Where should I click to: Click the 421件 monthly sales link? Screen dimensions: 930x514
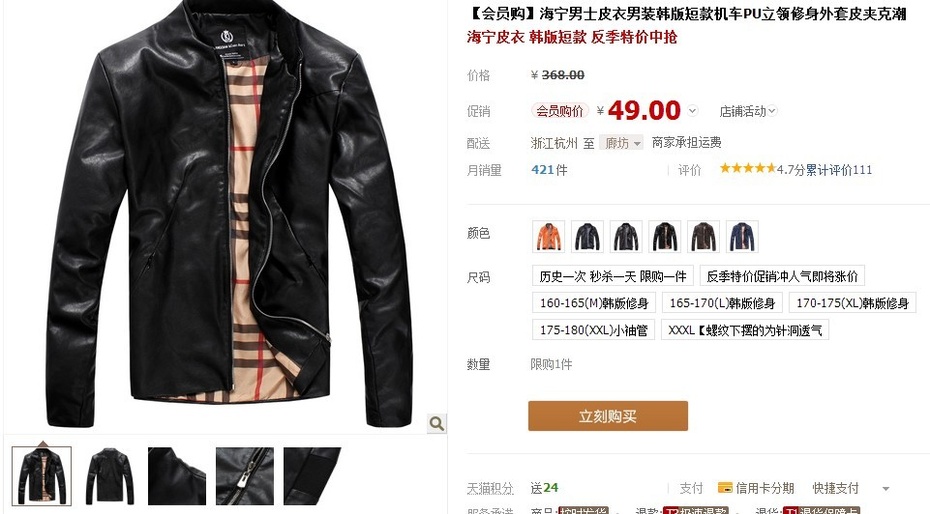click(549, 170)
